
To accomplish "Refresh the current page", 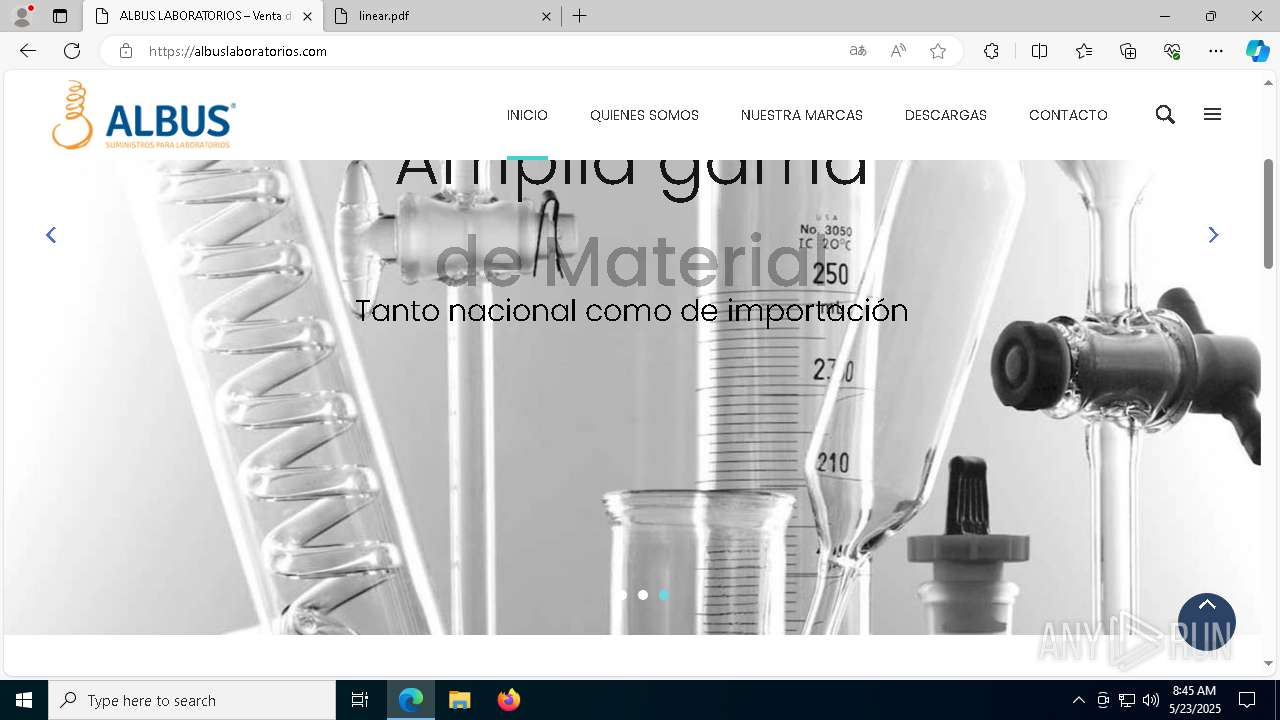I will (x=72, y=51).
